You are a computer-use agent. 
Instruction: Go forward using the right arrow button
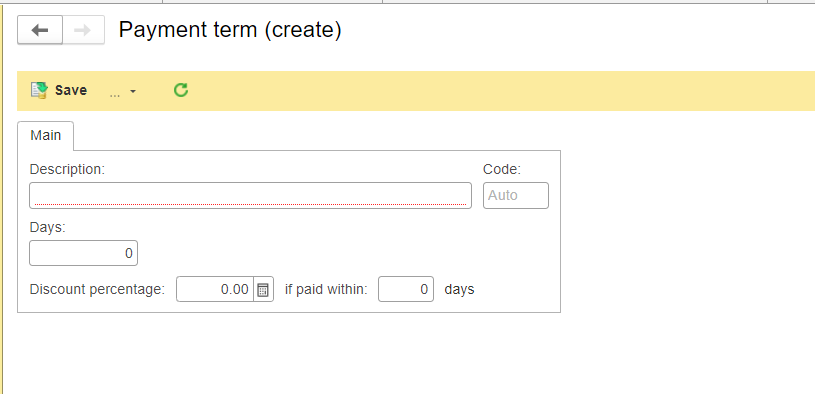tap(83, 30)
